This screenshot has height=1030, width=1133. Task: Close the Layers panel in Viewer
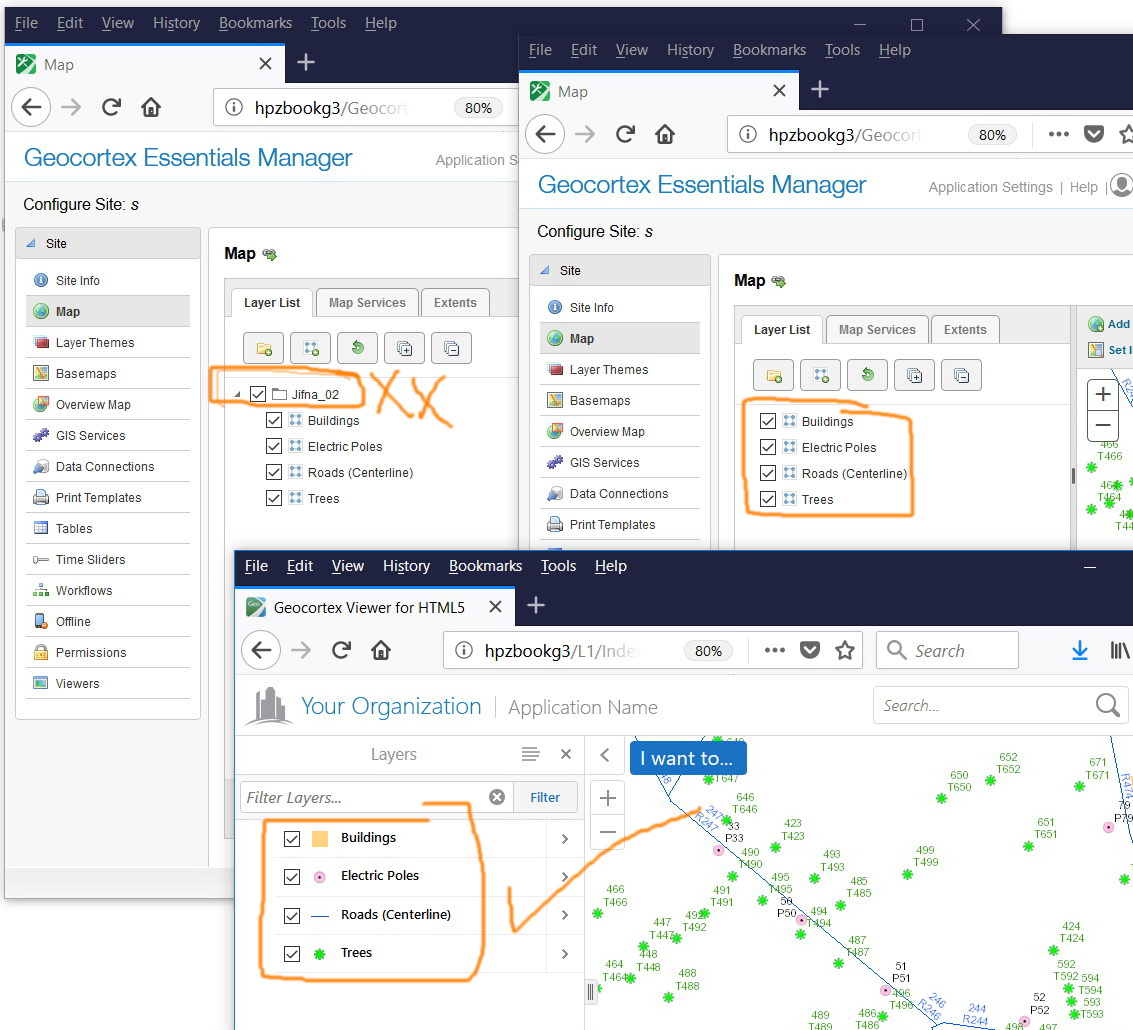point(566,754)
